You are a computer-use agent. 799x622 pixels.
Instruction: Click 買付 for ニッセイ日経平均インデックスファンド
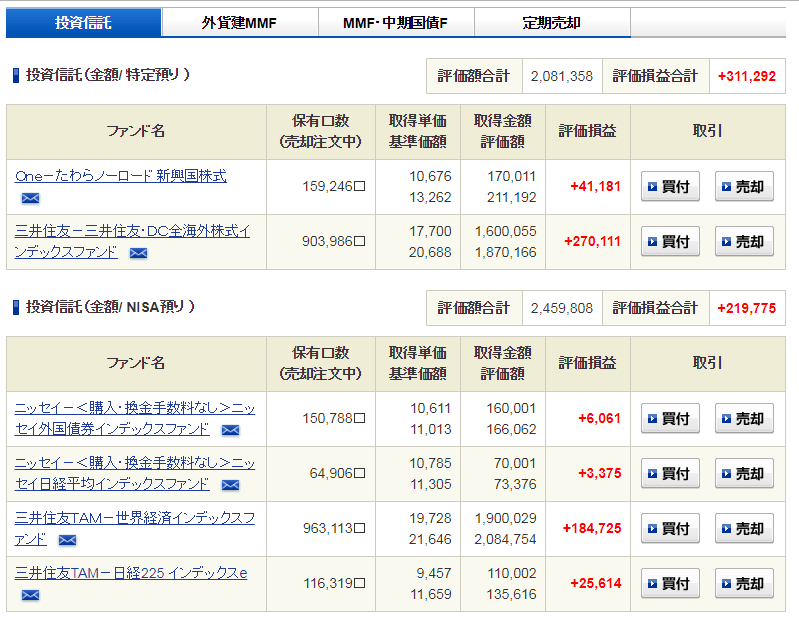pos(670,474)
